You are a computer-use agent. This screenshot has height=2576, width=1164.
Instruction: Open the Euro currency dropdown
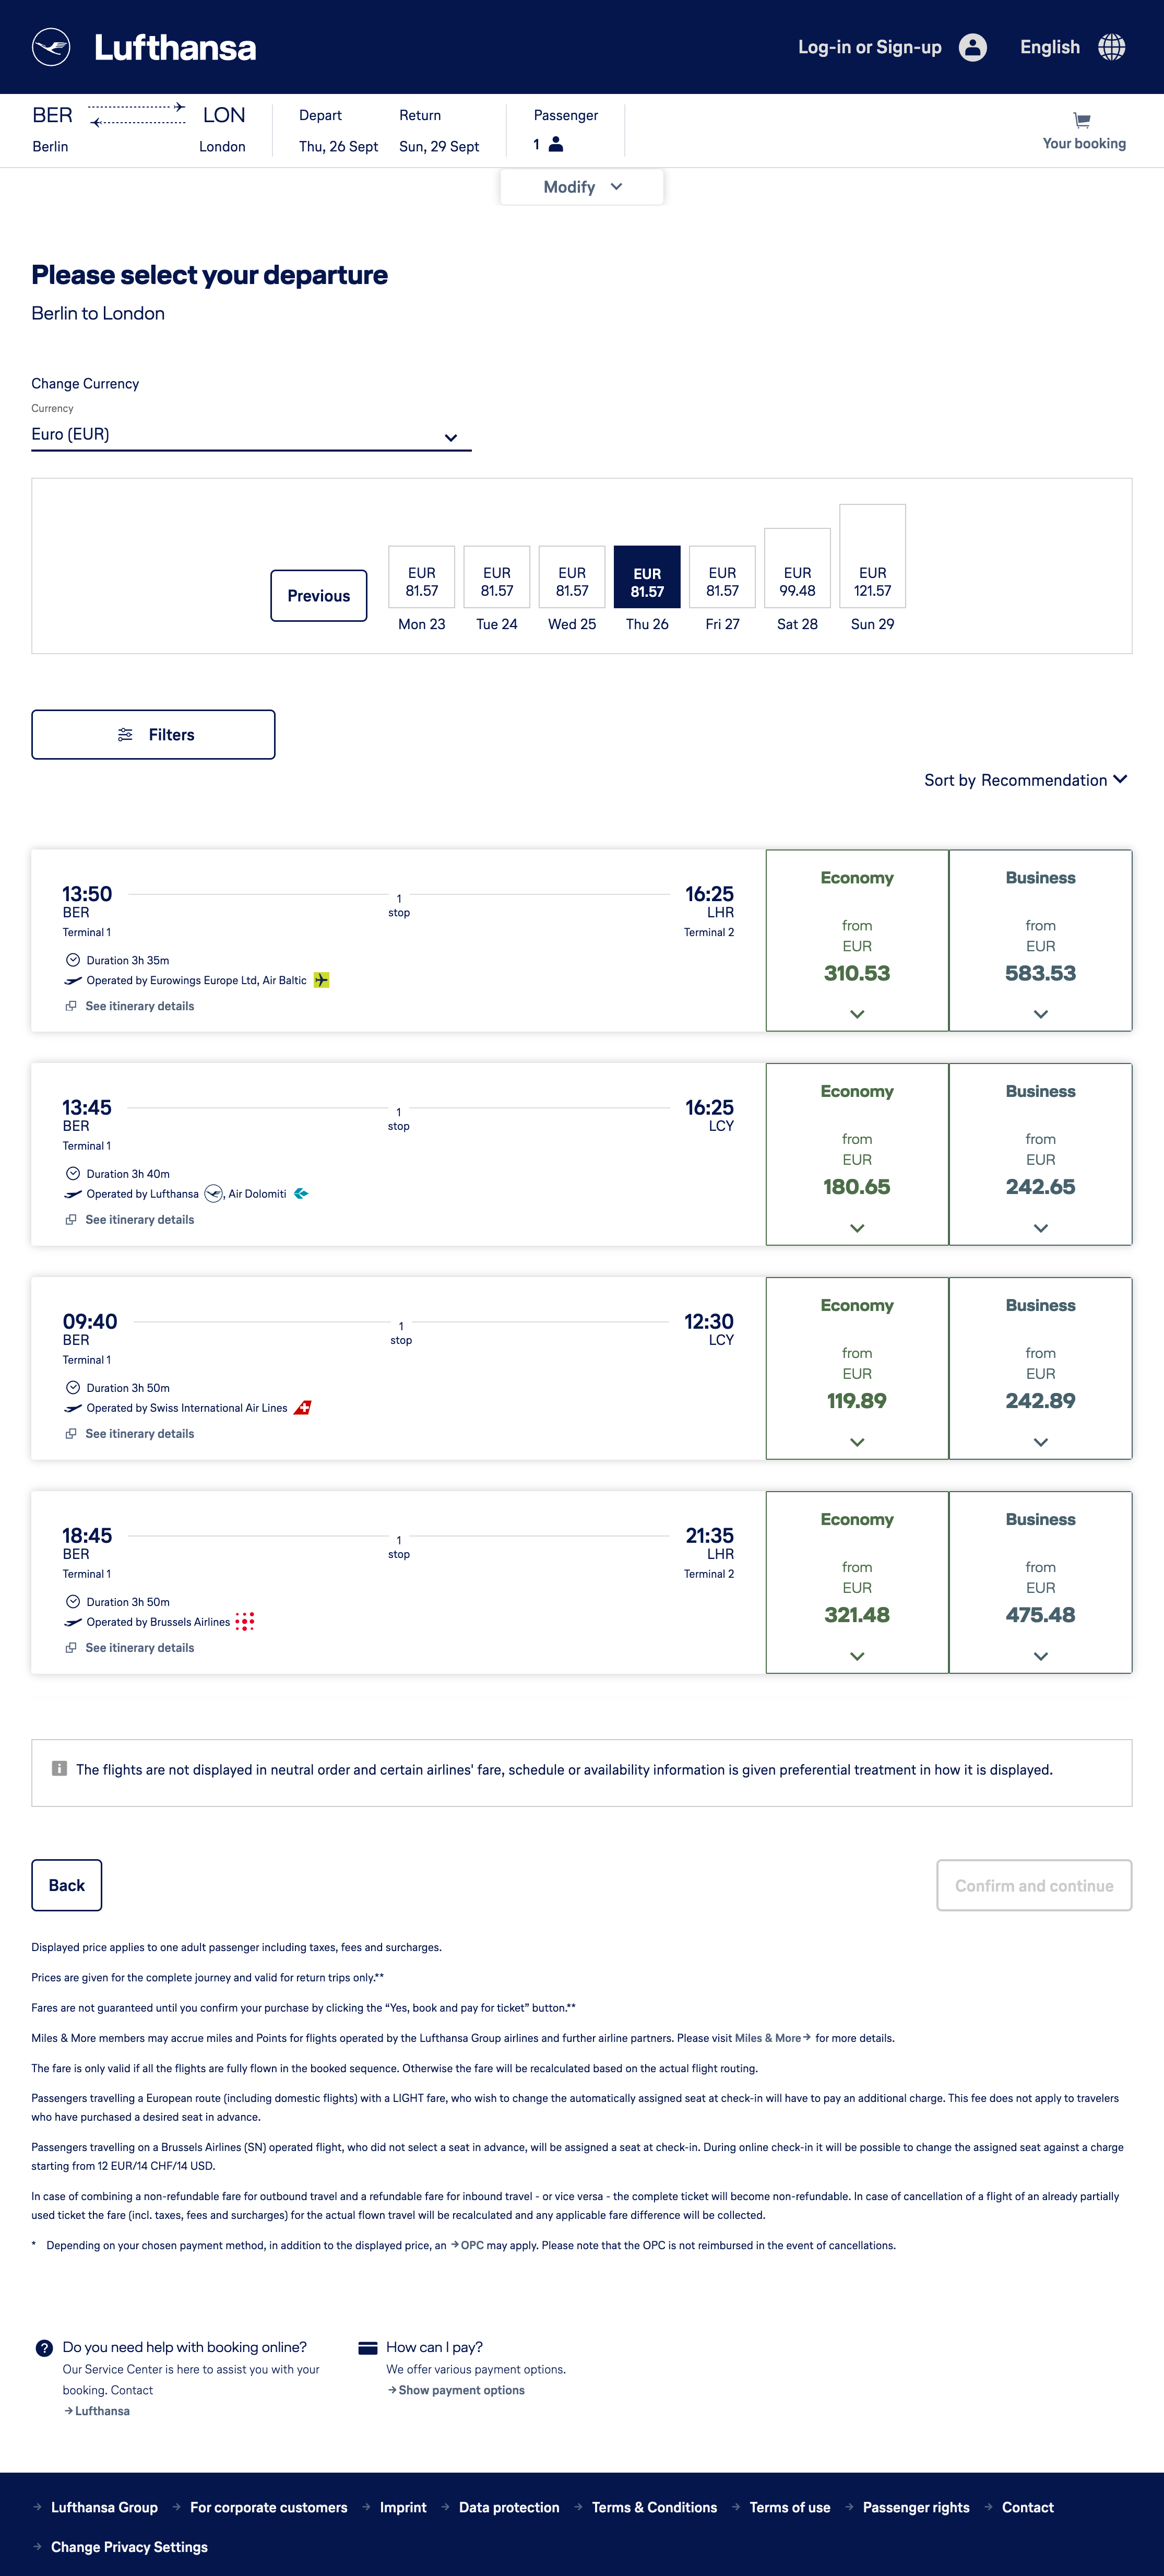250,434
